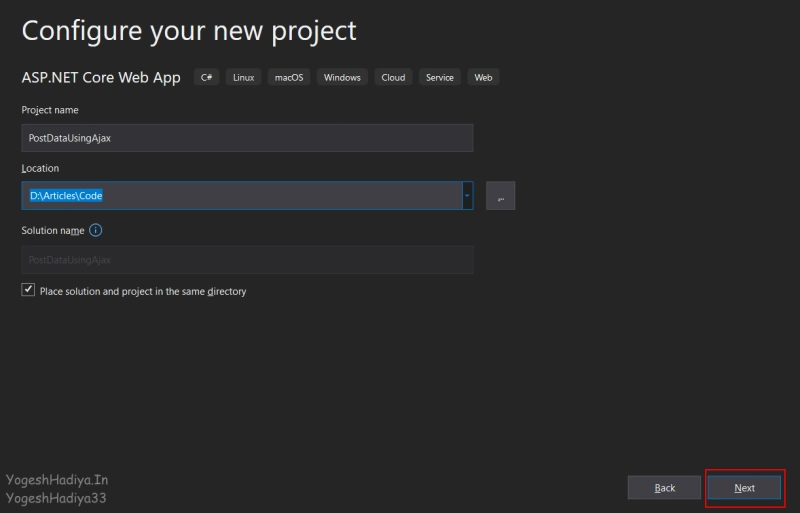Click the macOS tag
Screen dimensions: 800x513
[x=289, y=77]
